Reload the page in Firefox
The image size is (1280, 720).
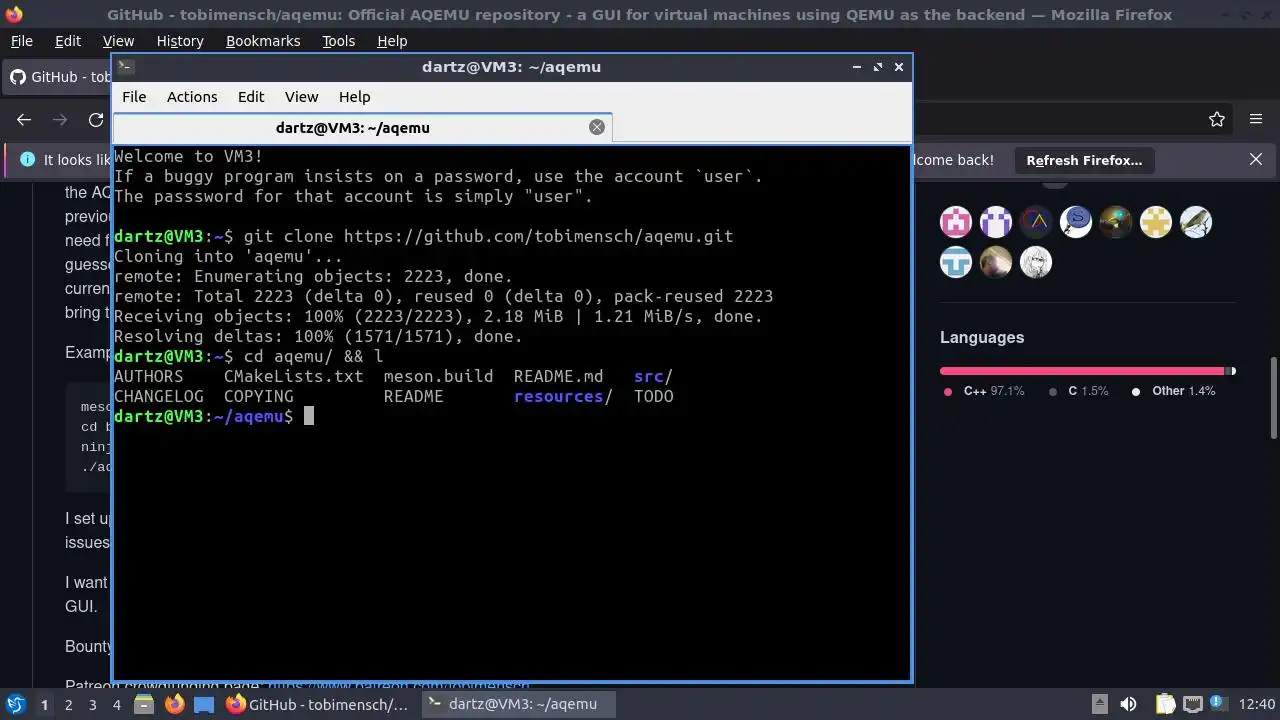click(x=96, y=119)
